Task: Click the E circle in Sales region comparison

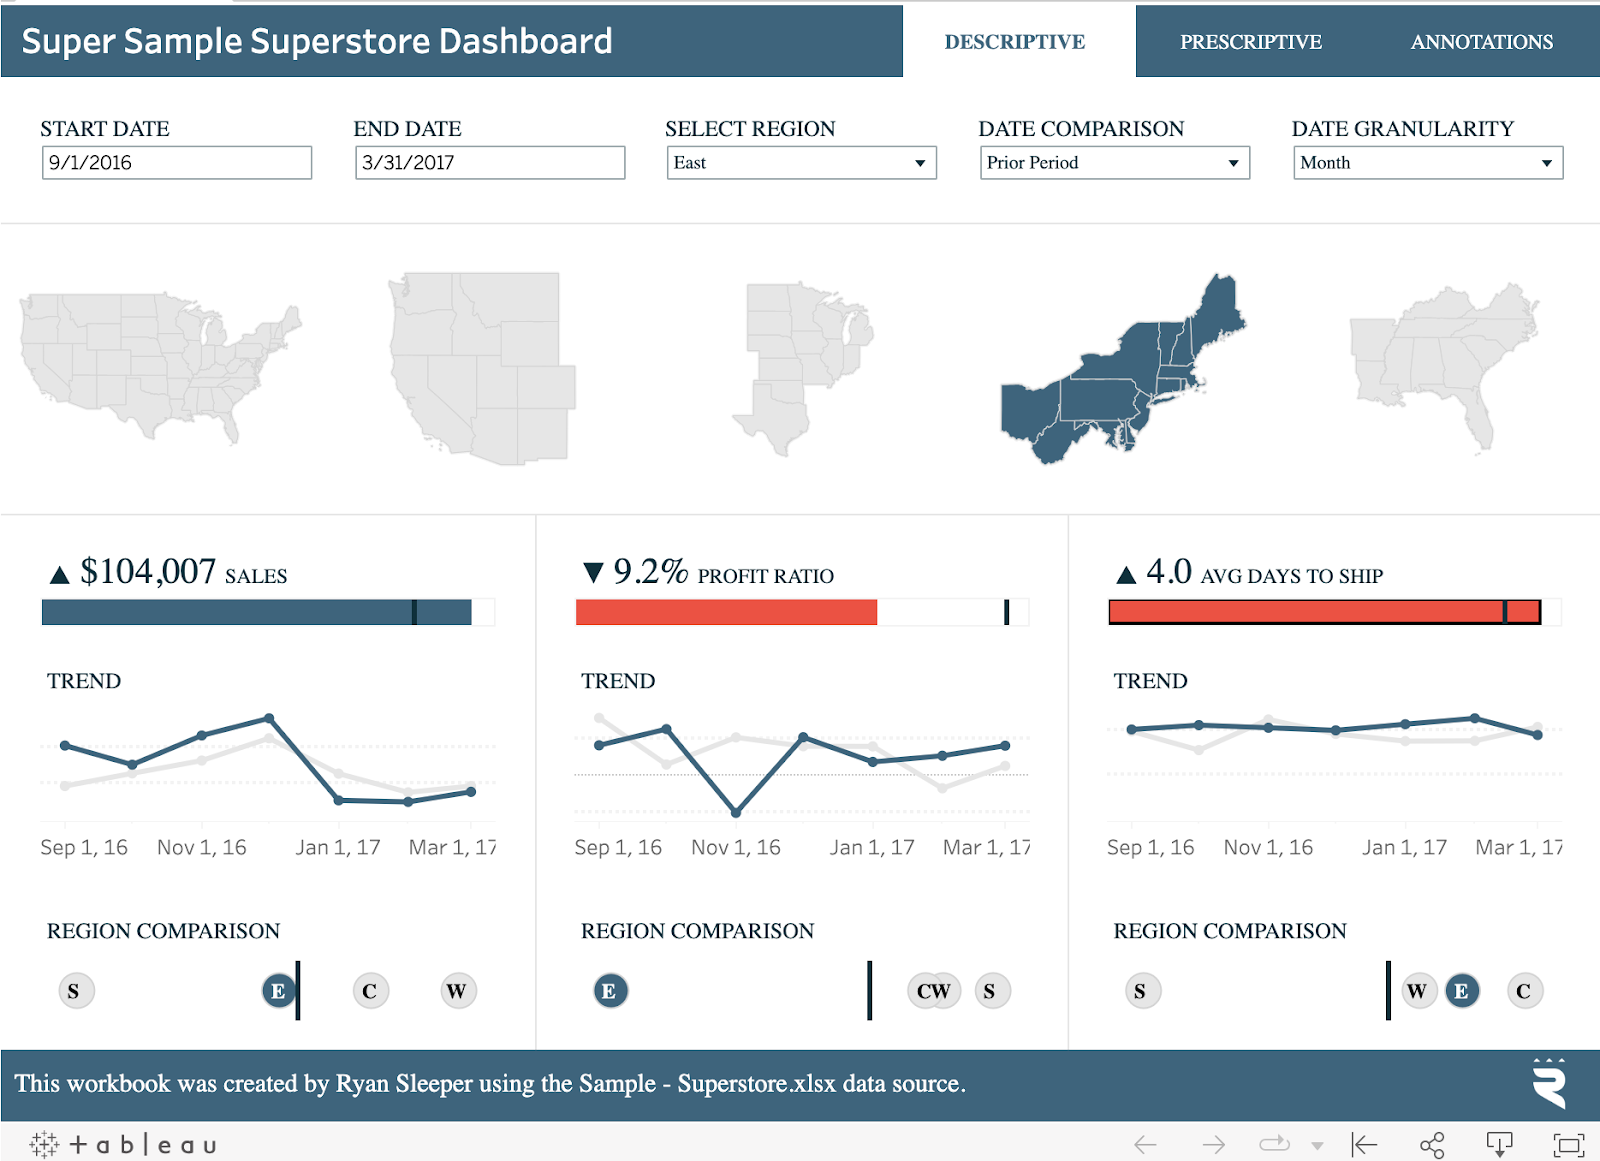Action: pyautogui.click(x=279, y=991)
